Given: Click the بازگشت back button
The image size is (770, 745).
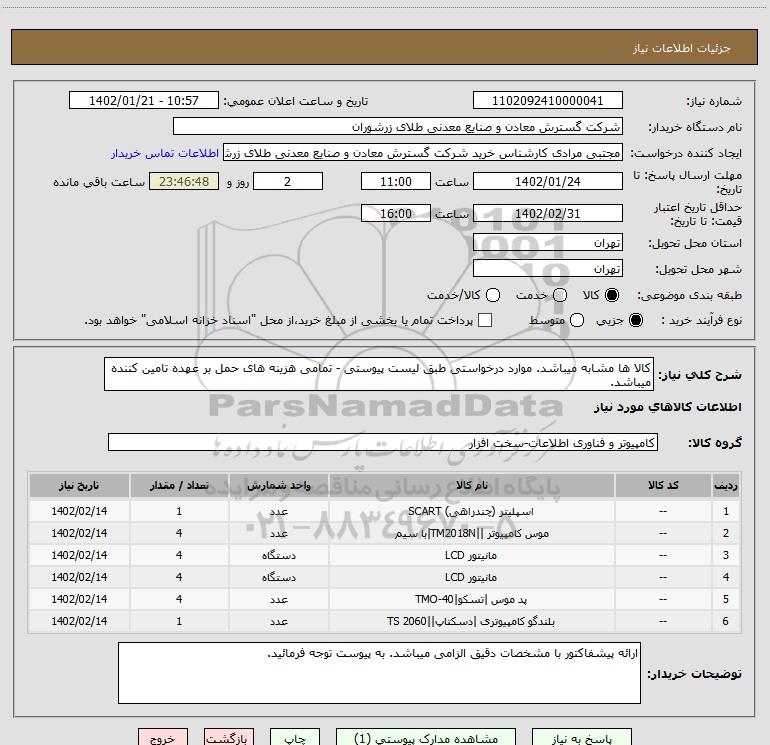Looking at the screenshot, I should pyautogui.click(x=229, y=739).
